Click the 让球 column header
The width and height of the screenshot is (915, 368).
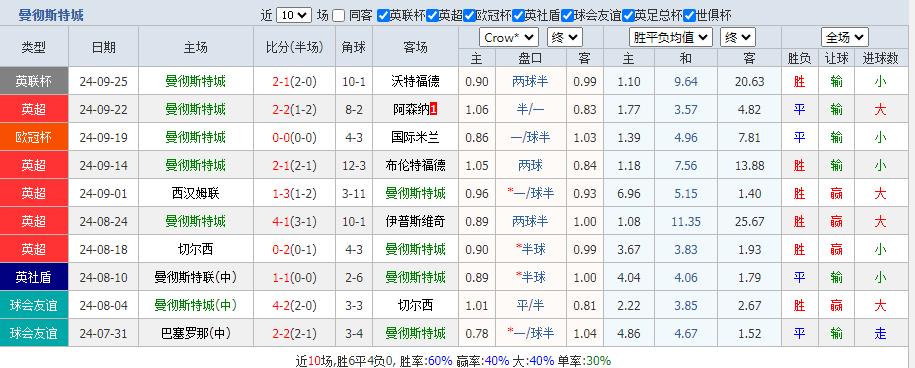pyautogui.click(x=836, y=58)
